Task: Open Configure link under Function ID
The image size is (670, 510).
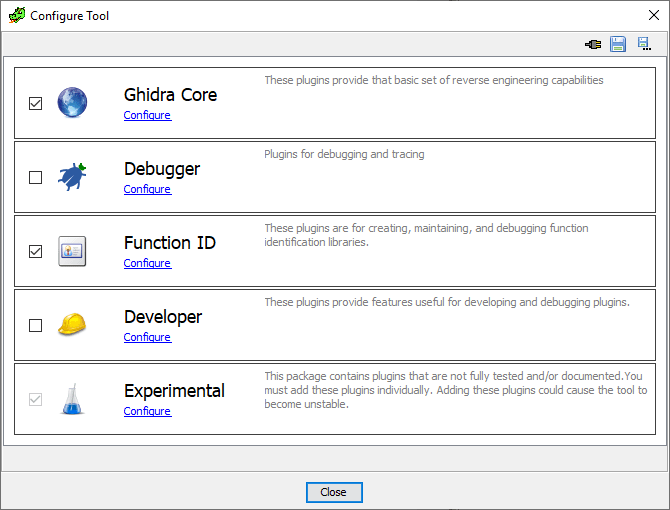Action: pyautogui.click(x=147, y=263)
